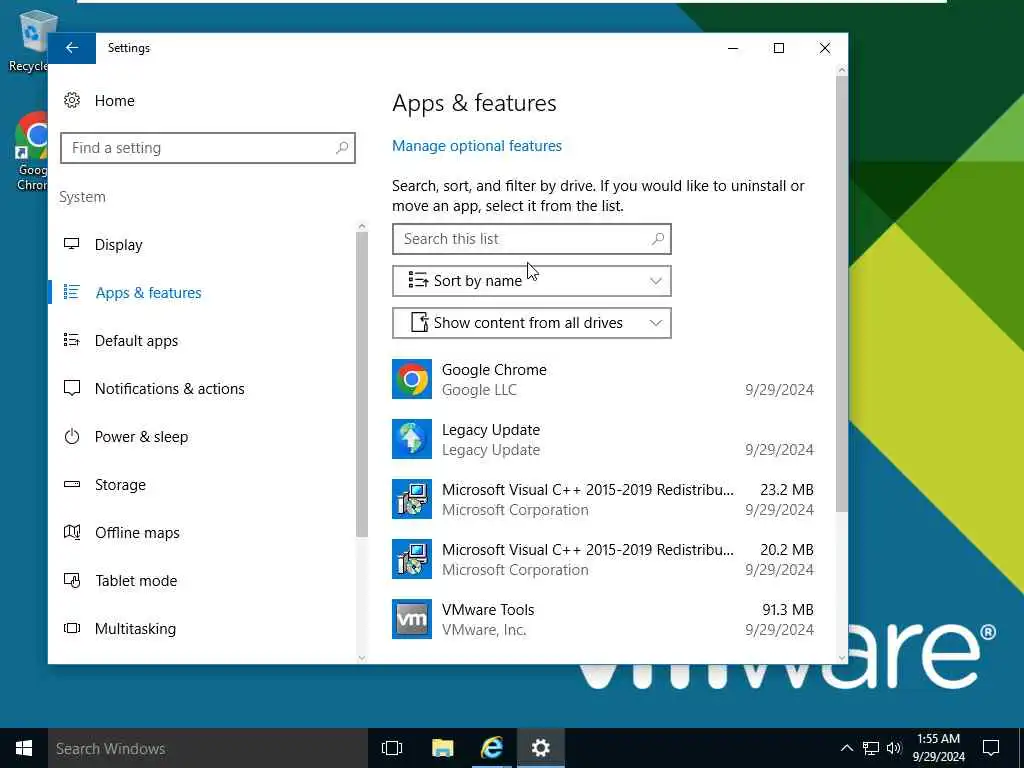Select the Google Chrome app name
Viewport: 1024px width, 768px height.
point(494,370)
